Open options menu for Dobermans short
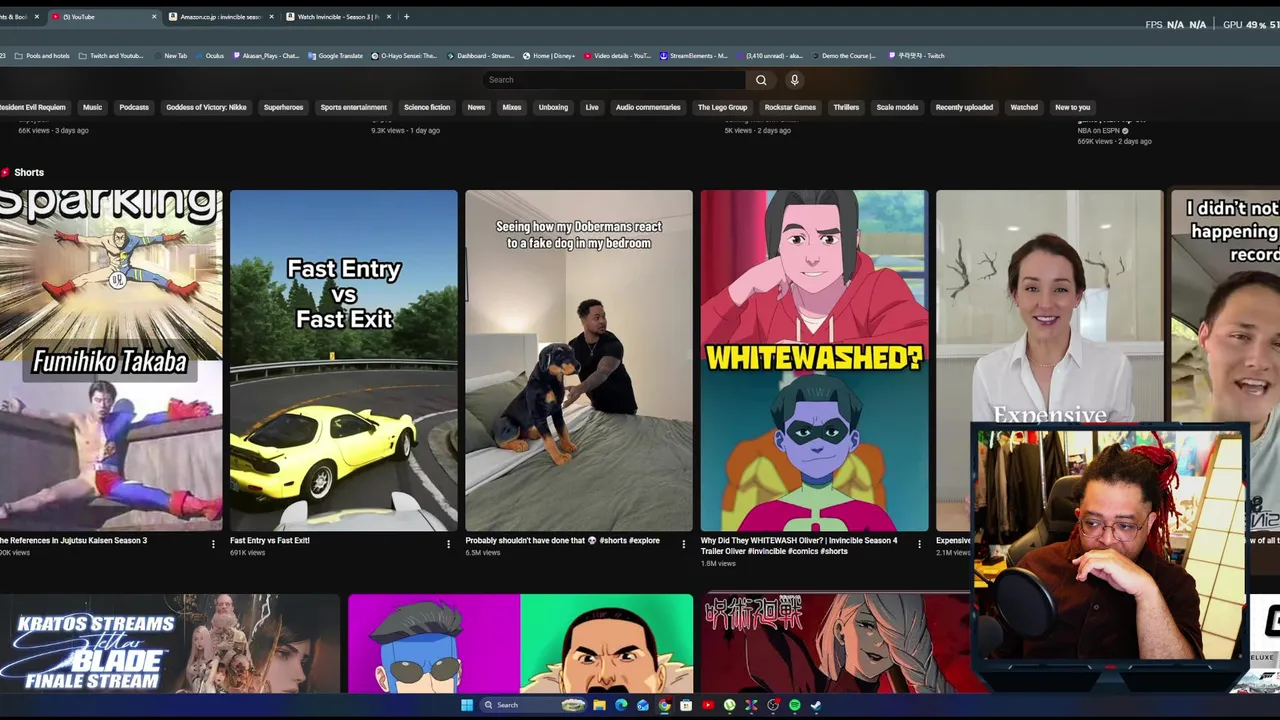 [x=684, y=544]
